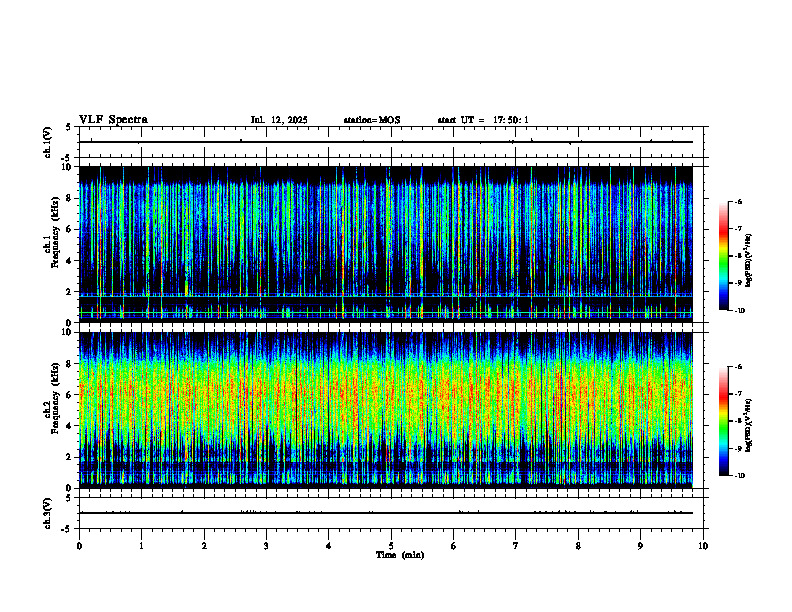Click the ch.1 spectrogram color bar
Screen dimensions: 792x612
point(723,256)
